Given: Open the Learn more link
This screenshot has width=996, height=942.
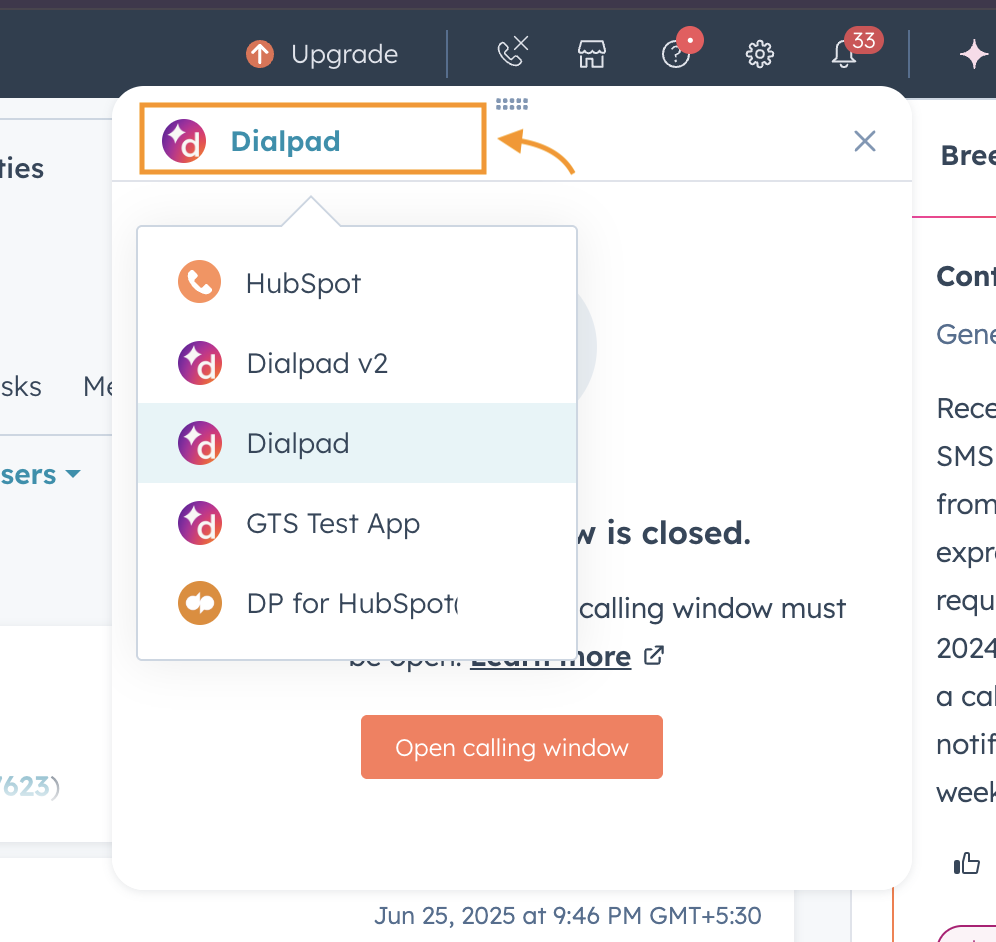Looking at the screenshot, I should click(x=550, y=657).
